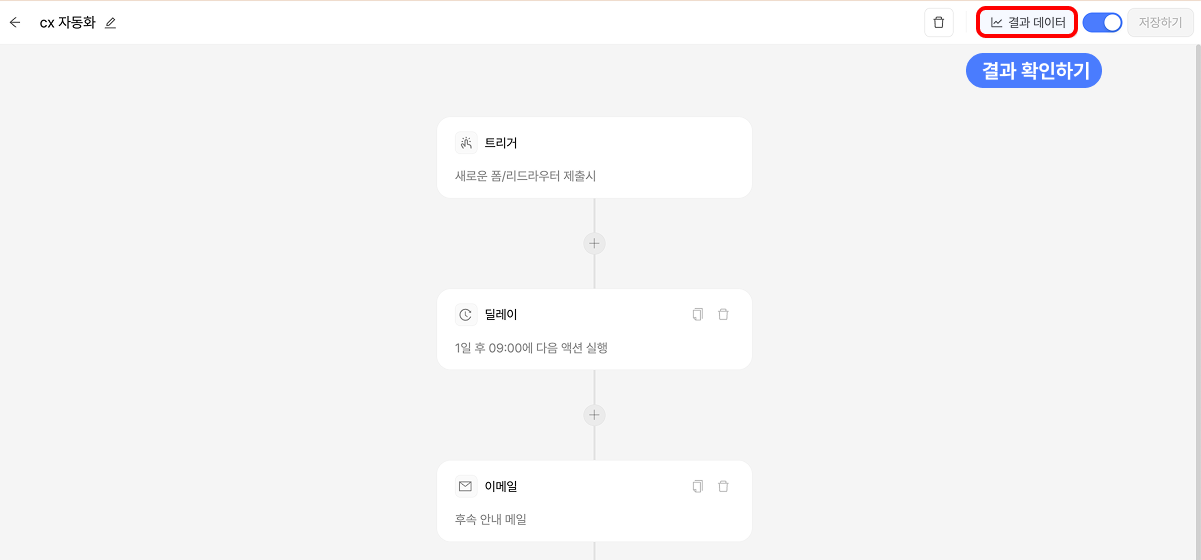The width and height of the screenshot is (1201, 560).
Task: Open 결과 데이터 results button
Action: (x=1028, y=22)
